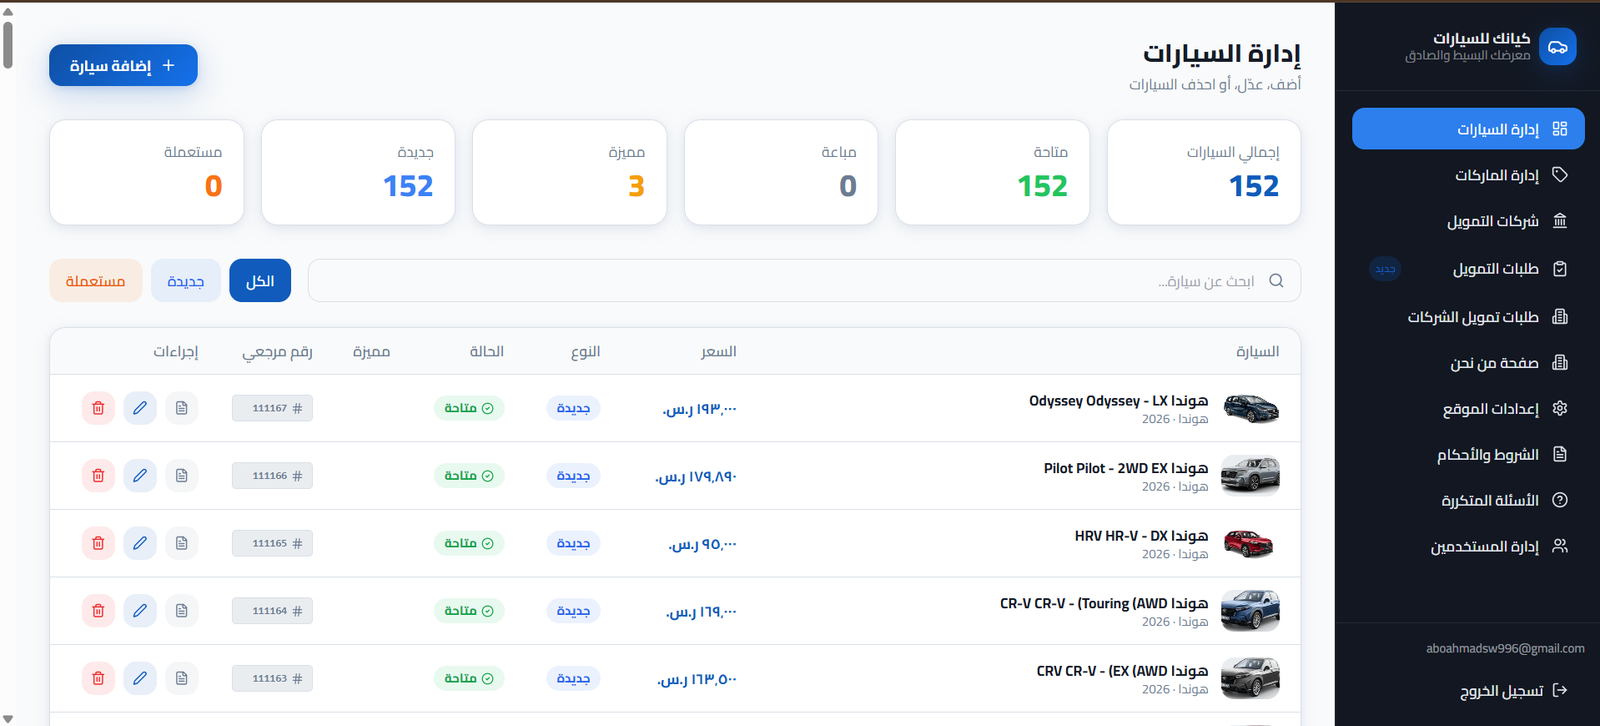The width and height of the screenshot is (1600, 726).
Task: Click the الحالة column header
Action: coord(487,351)
